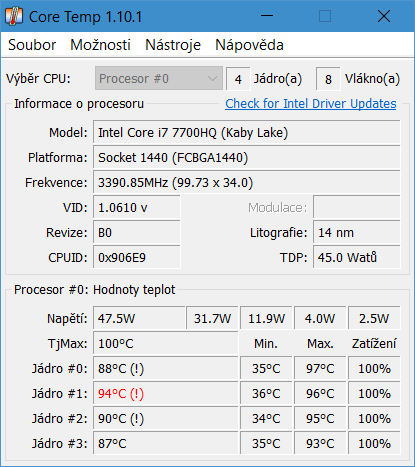Click Jádro #3 maximum value 93°C

pos(320,444)
